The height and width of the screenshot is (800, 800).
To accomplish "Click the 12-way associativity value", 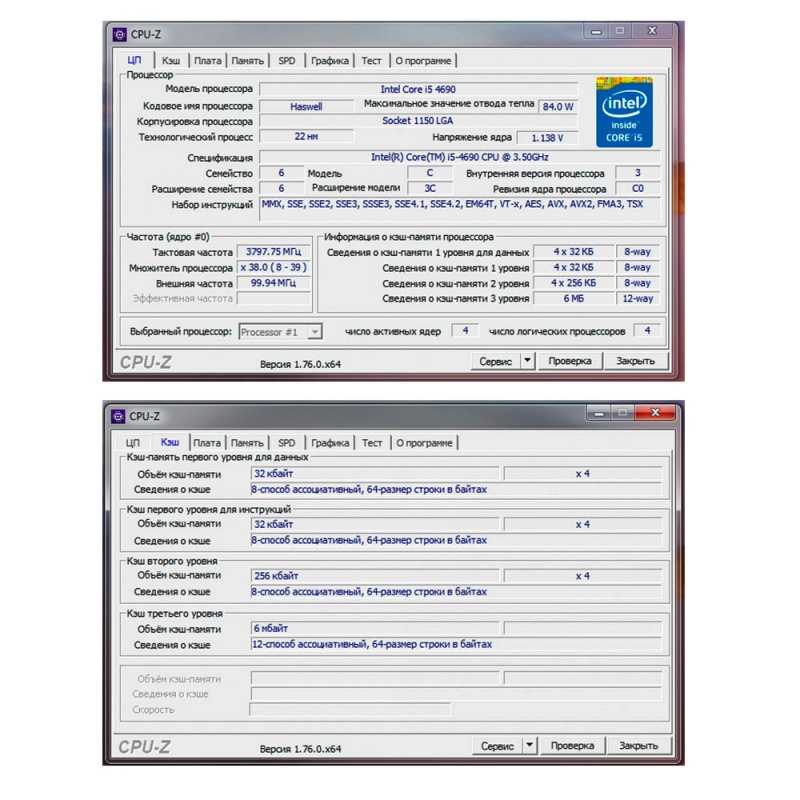I will point(638,298).
